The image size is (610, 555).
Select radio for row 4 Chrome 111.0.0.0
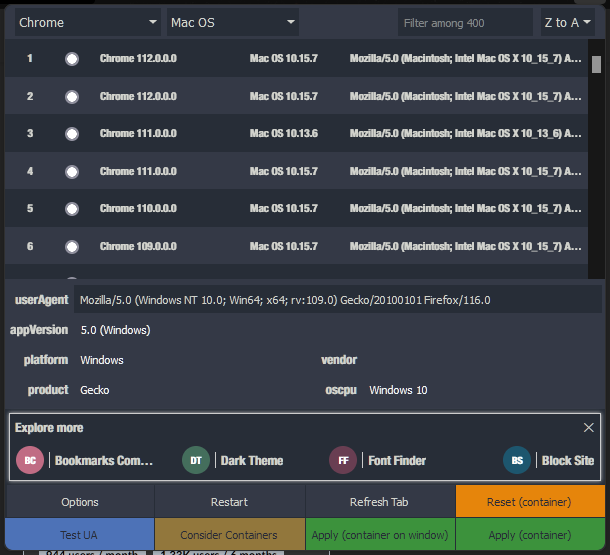[x=72, y=172]
